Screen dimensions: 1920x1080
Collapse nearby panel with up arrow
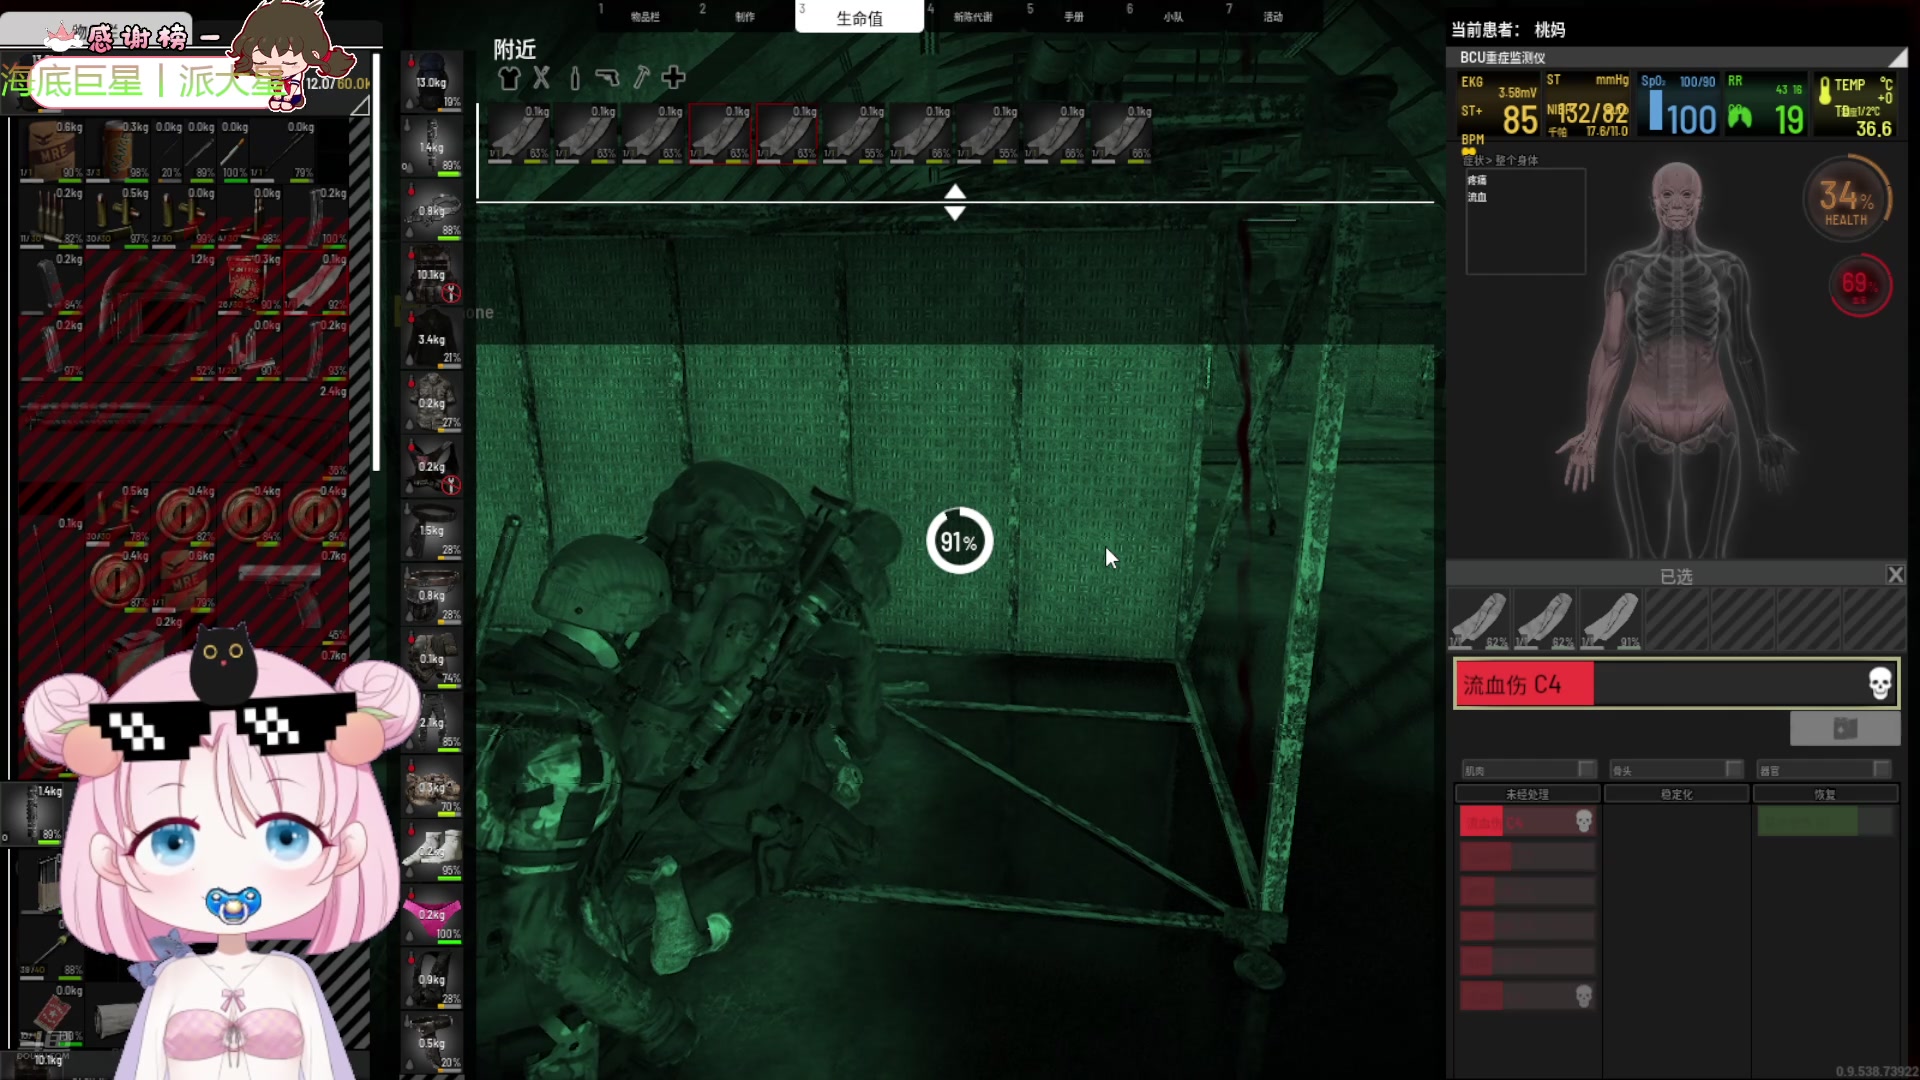(955, 192)
